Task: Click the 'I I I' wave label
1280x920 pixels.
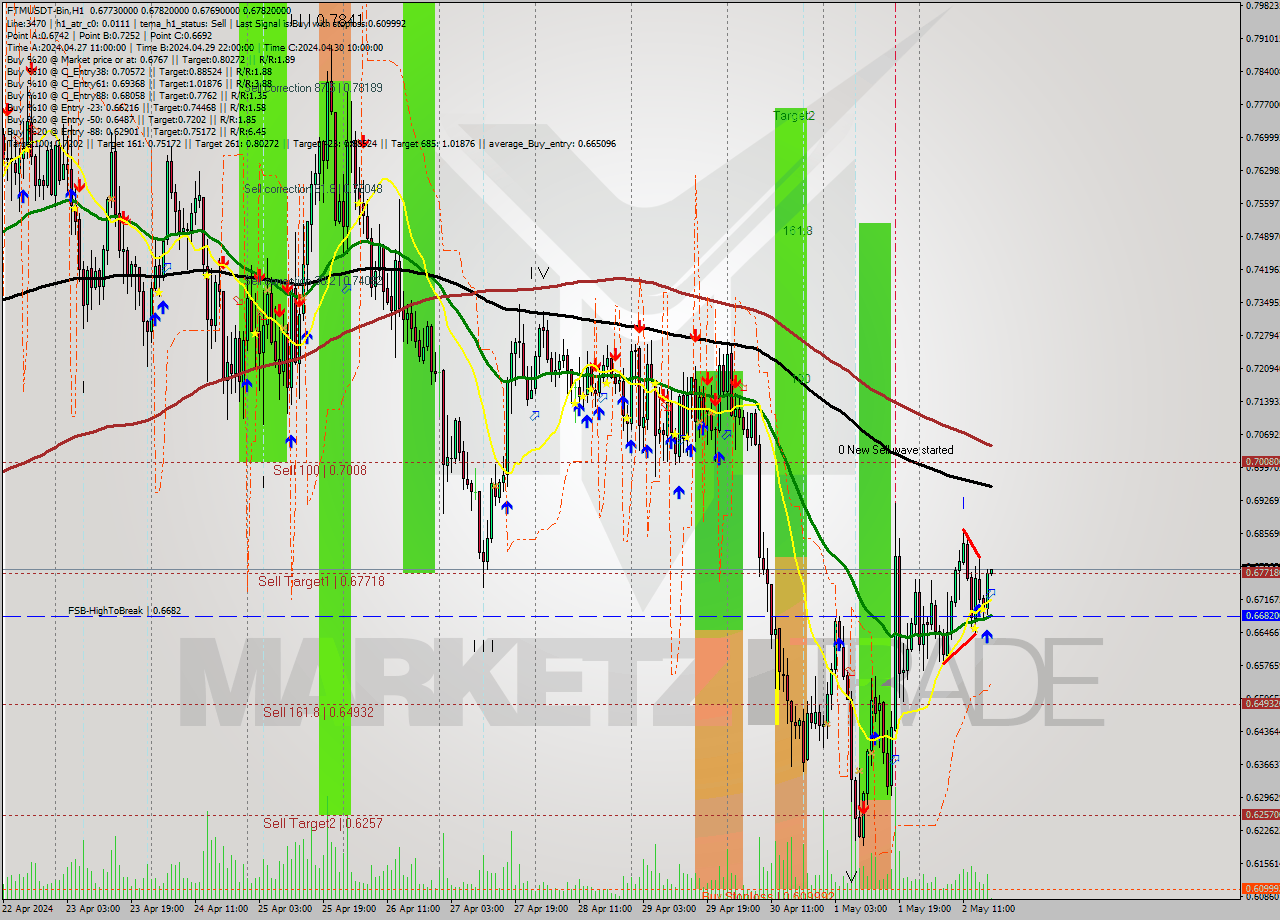Action: click(x=483, y=646)
